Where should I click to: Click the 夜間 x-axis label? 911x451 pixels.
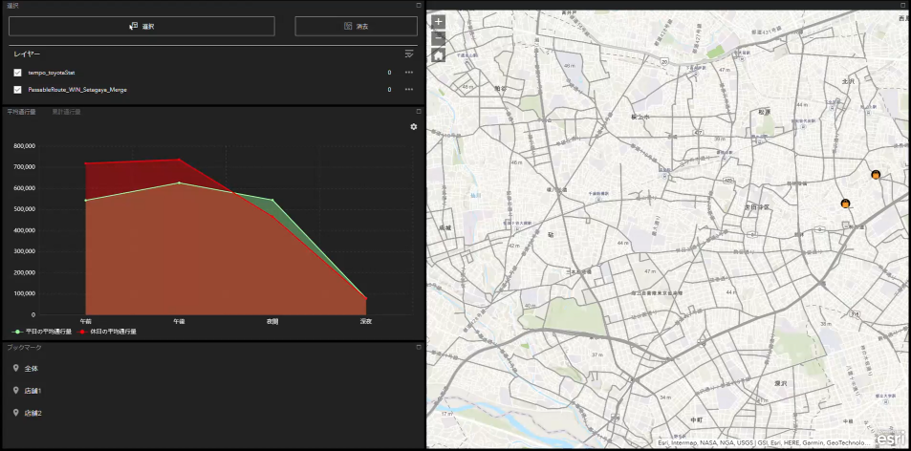click(x=272, y=321)
